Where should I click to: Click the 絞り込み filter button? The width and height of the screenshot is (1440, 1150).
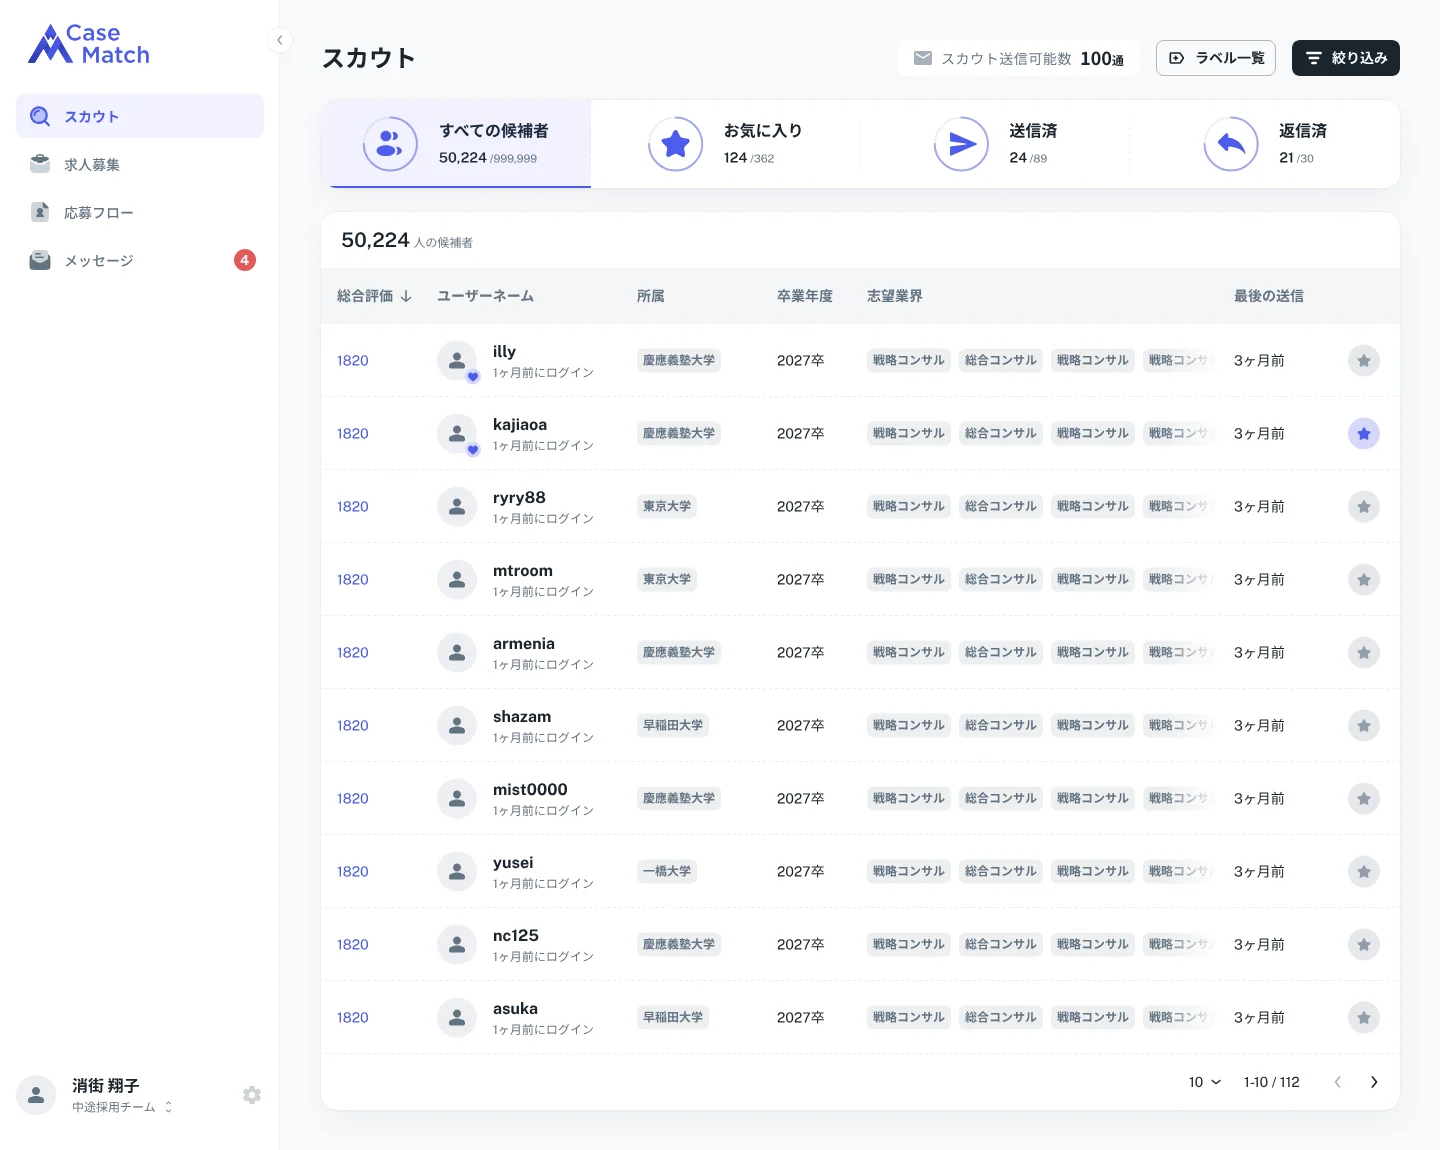1346,58
